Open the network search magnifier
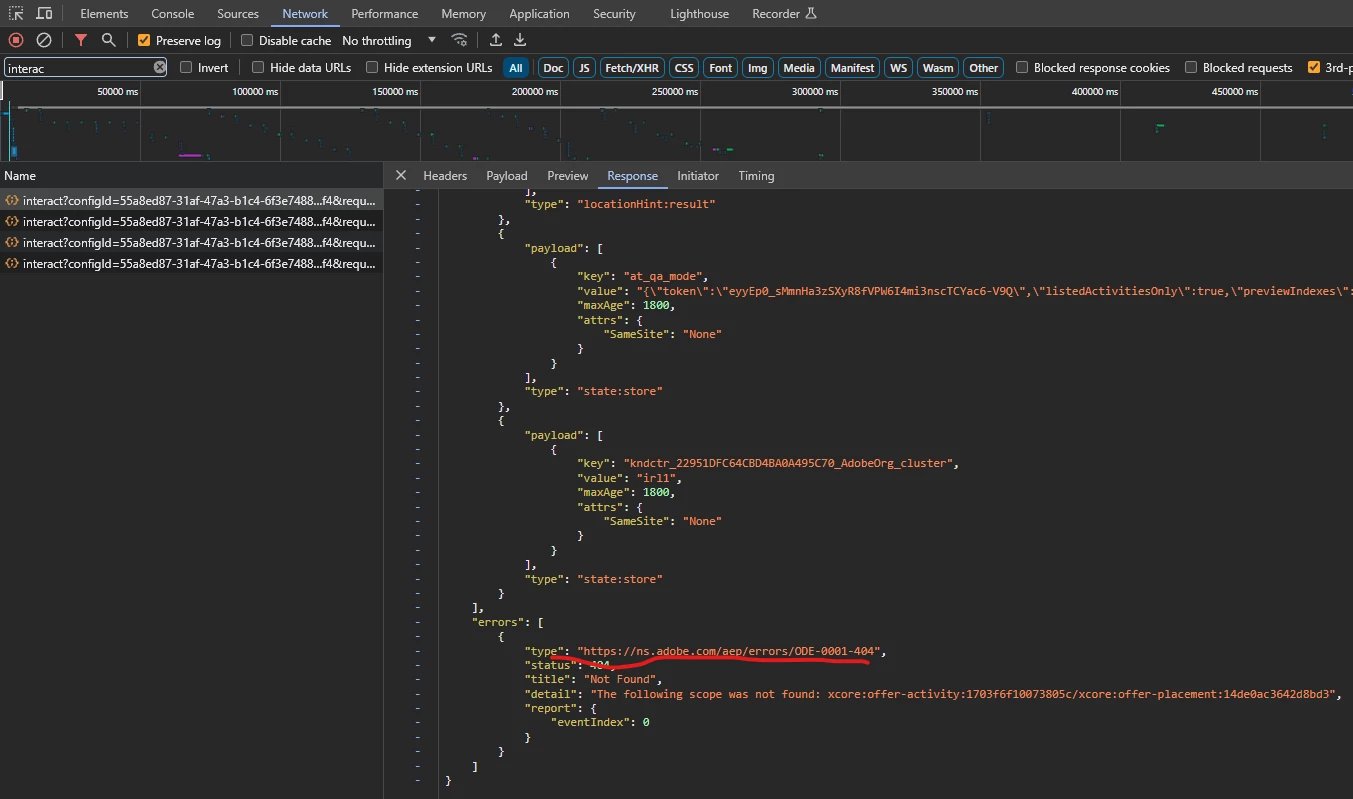The height and width of the screenshot is (799, 1353). pyautogui.click(x=108, y=40)
